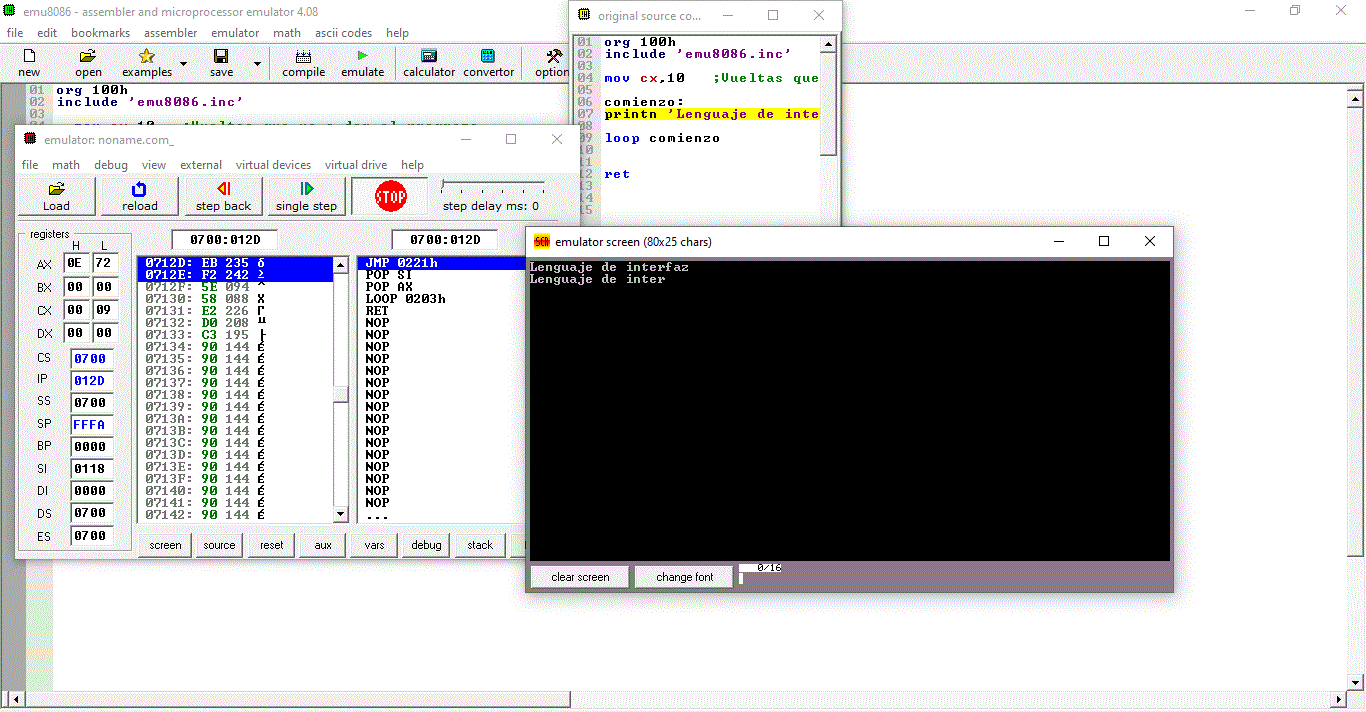This screenshot has width=1366, height=712.
Task: Click the IP register field 012D
Action: click(92, 380)
